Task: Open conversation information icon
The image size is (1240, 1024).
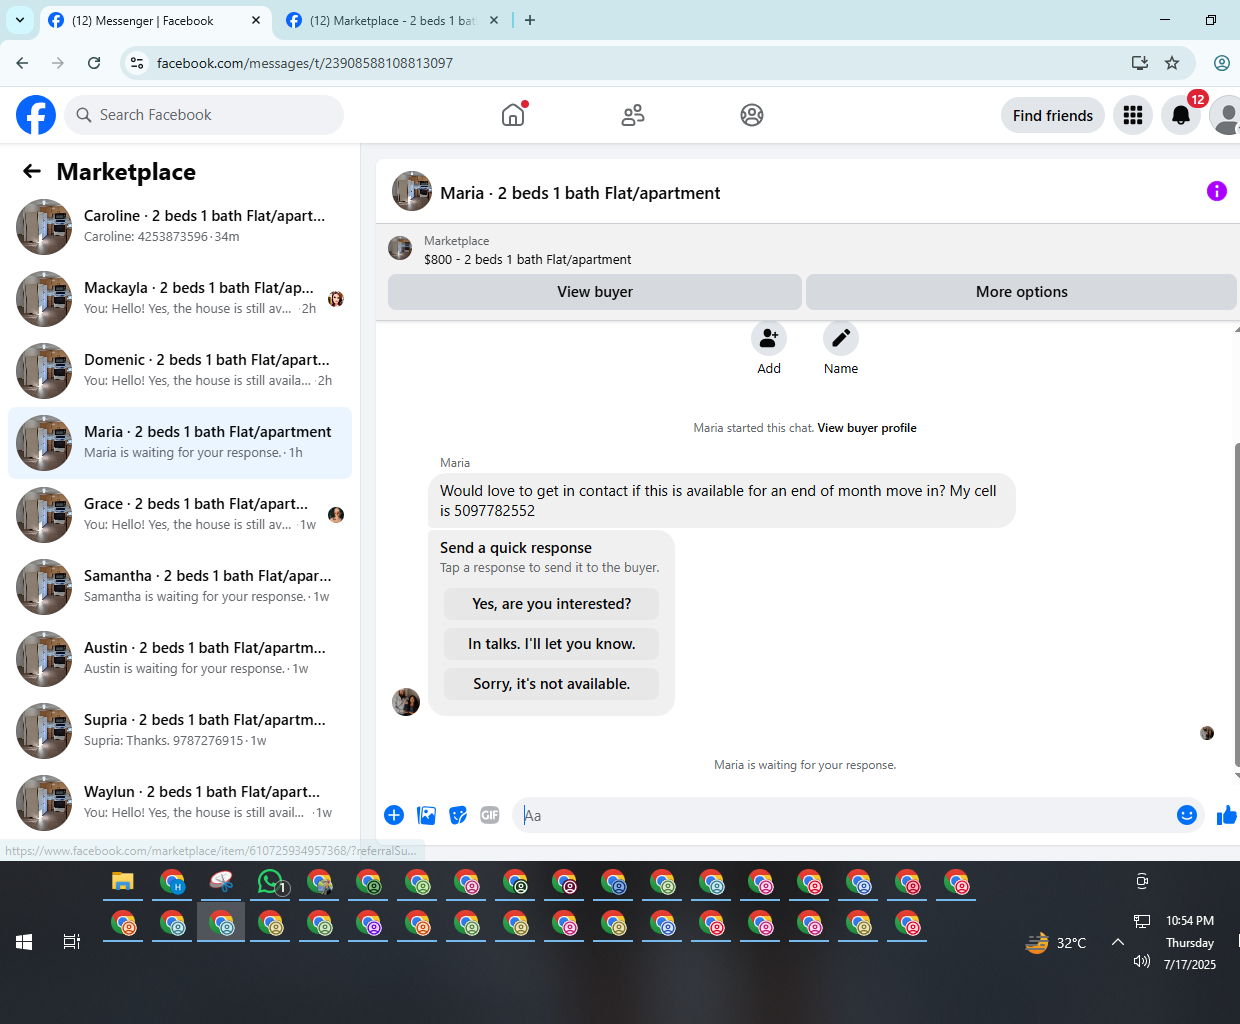Action: [1216, 191]
